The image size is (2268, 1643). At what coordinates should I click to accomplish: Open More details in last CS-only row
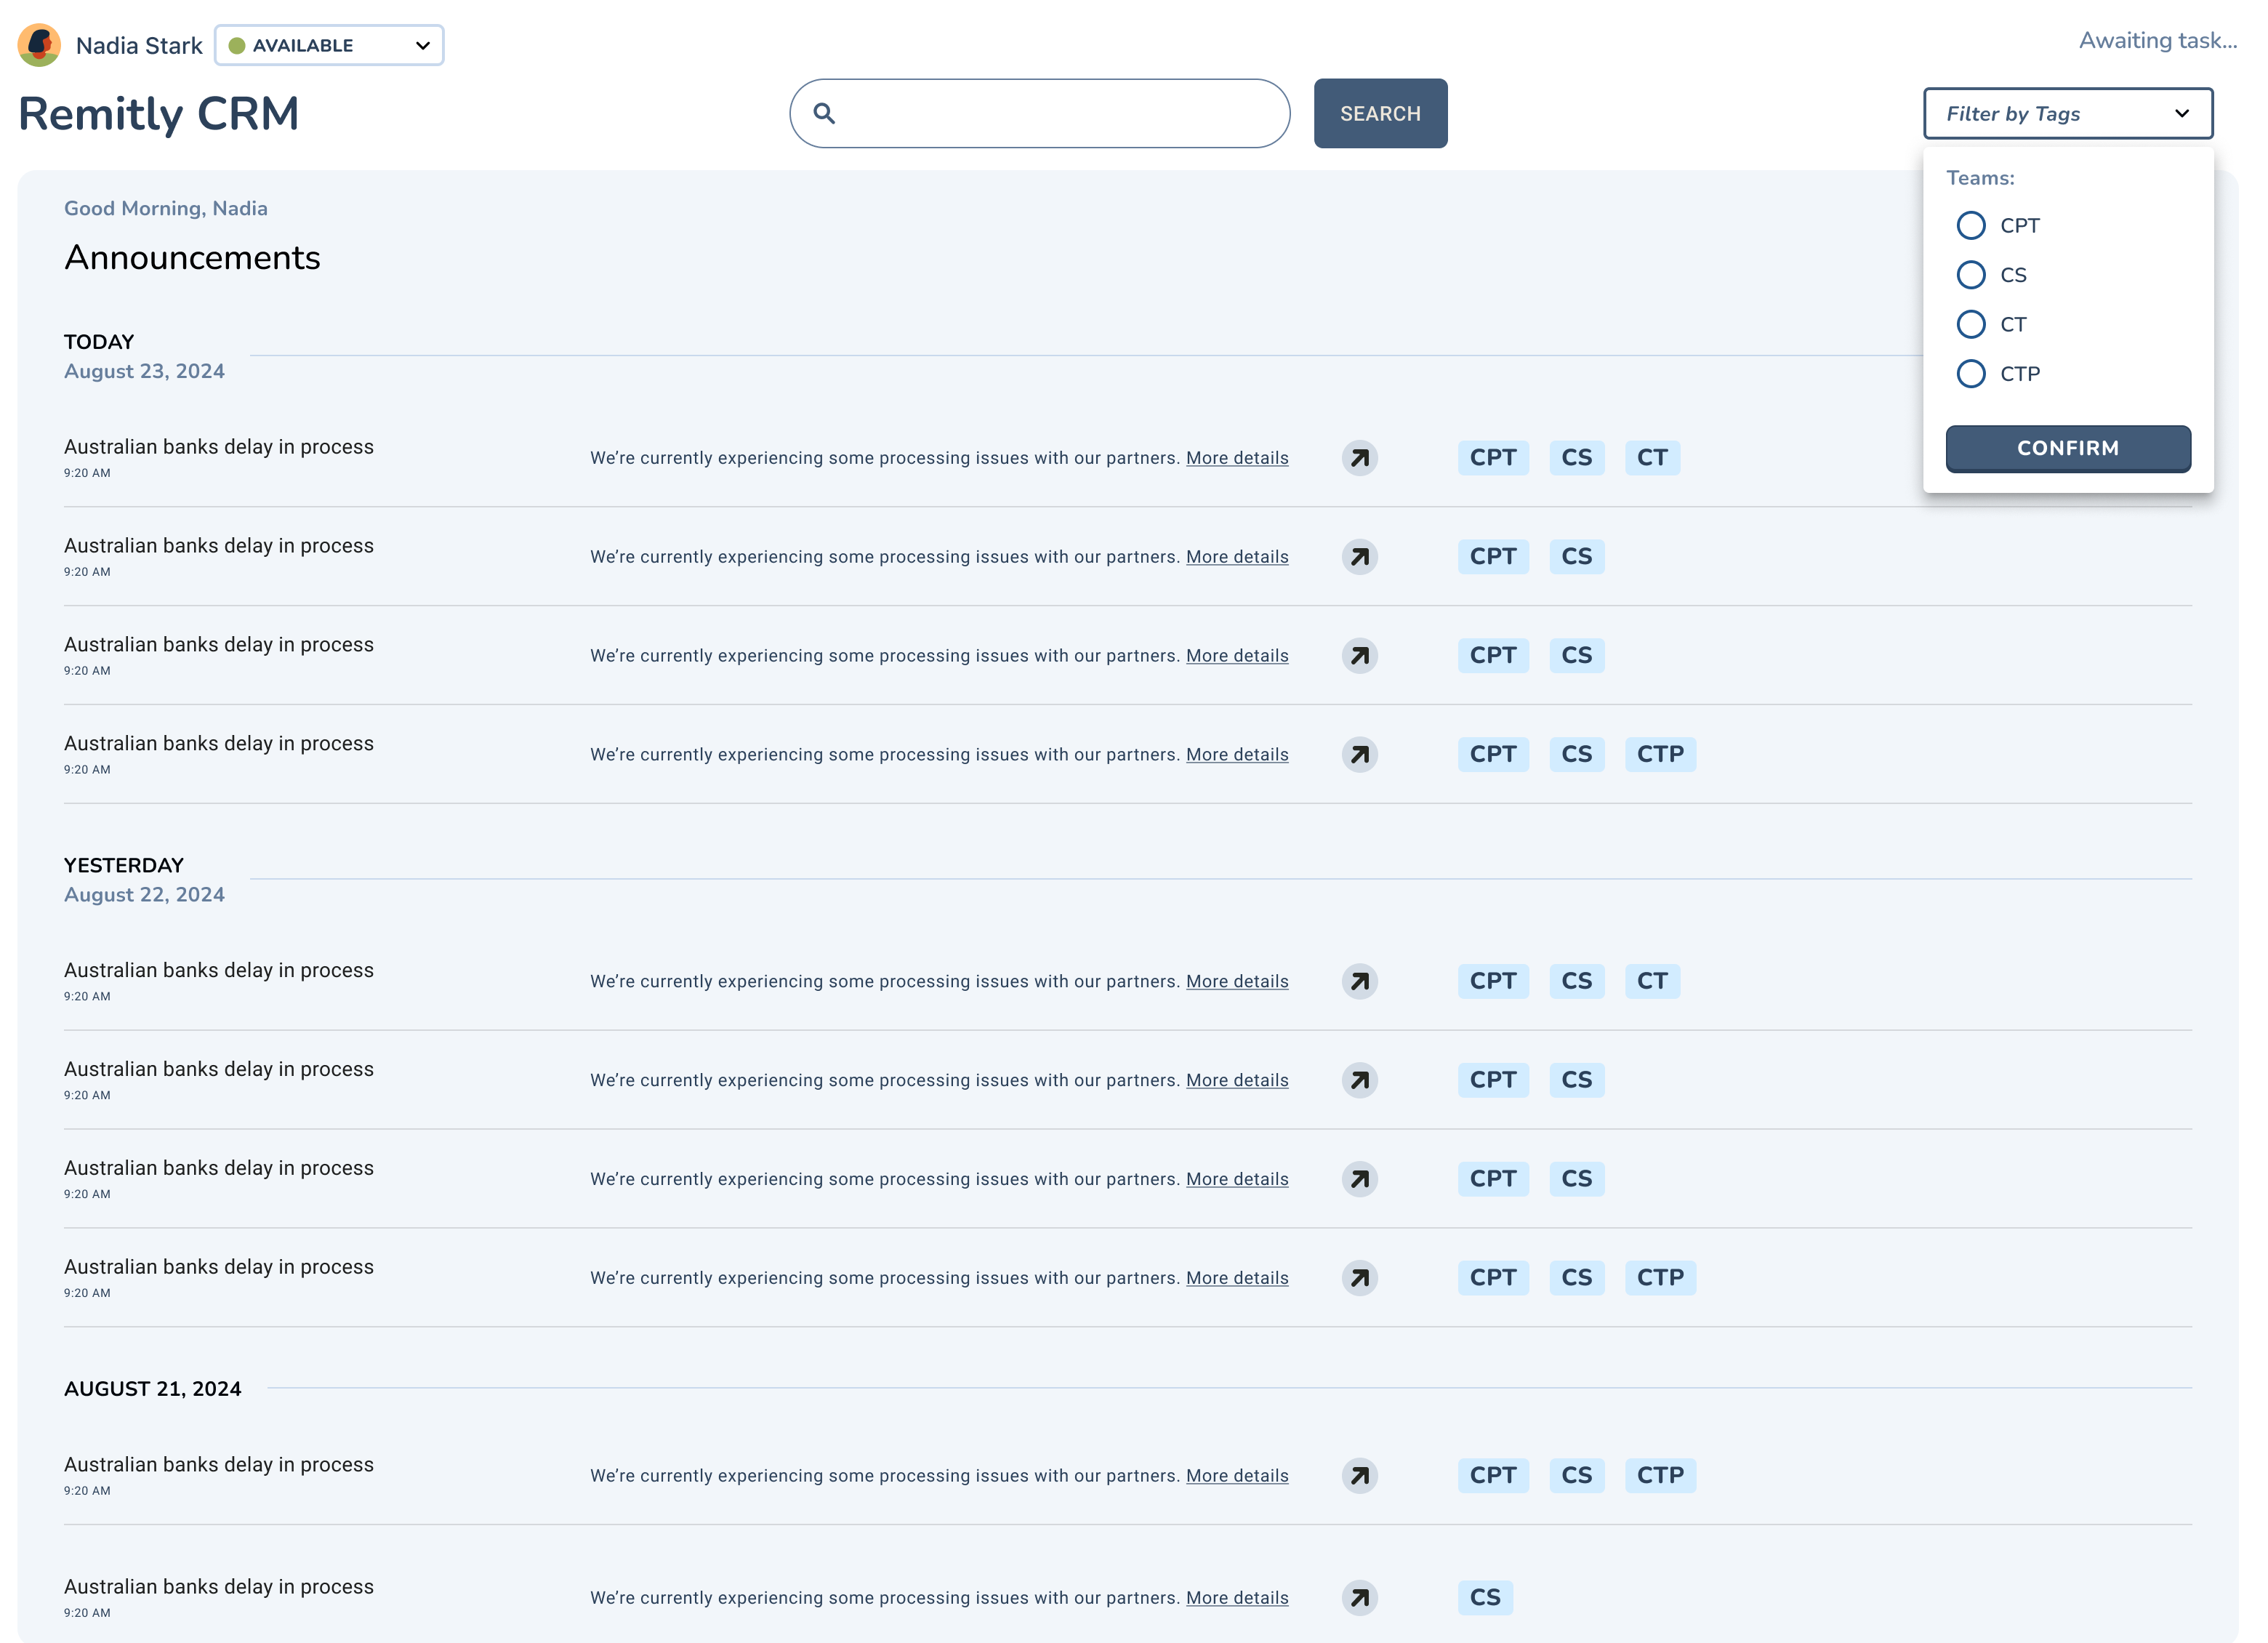1237,1598
